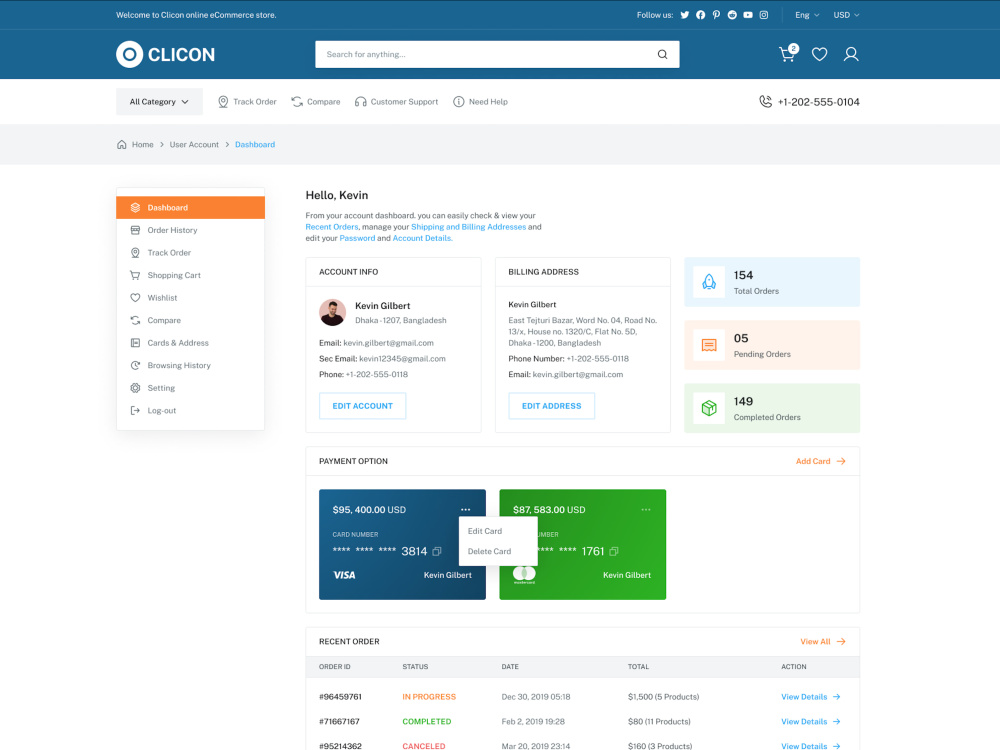Follow the Password link
The image size is (1000, 750).
pos(357,238)
